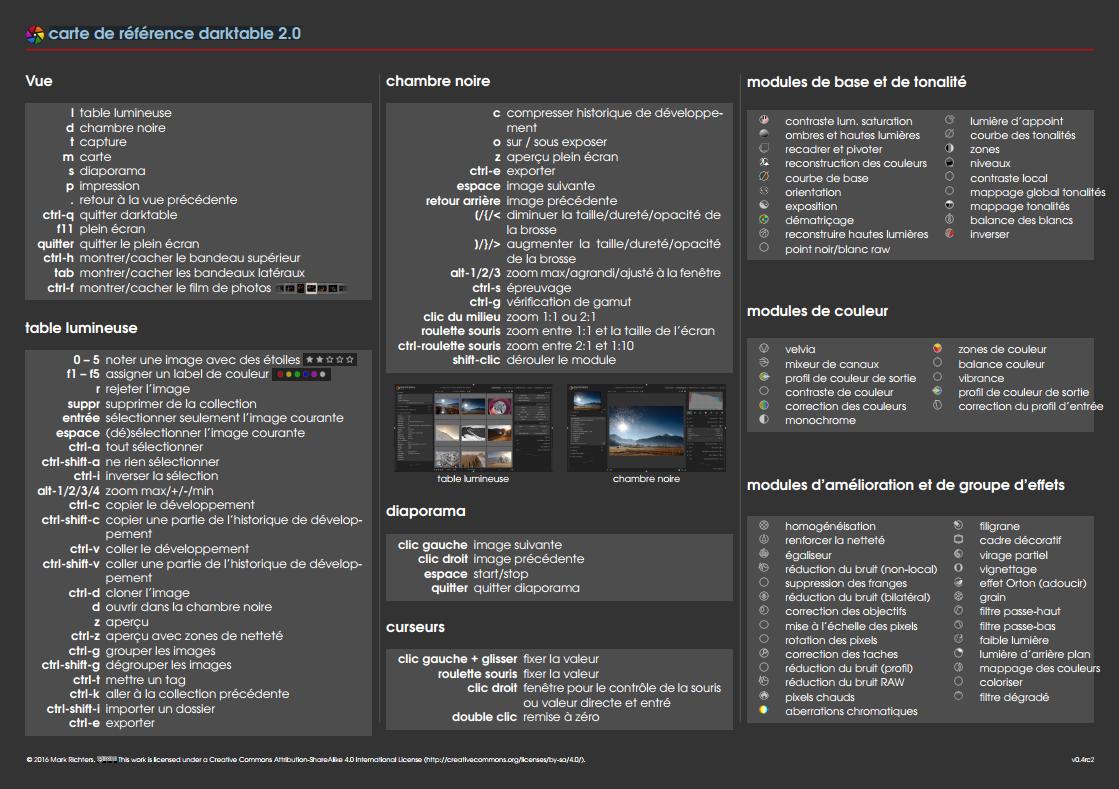This screenshot has height=789, width=1119.
Task: Click the "correction des couleurs" icon
Action: point(764,405)
